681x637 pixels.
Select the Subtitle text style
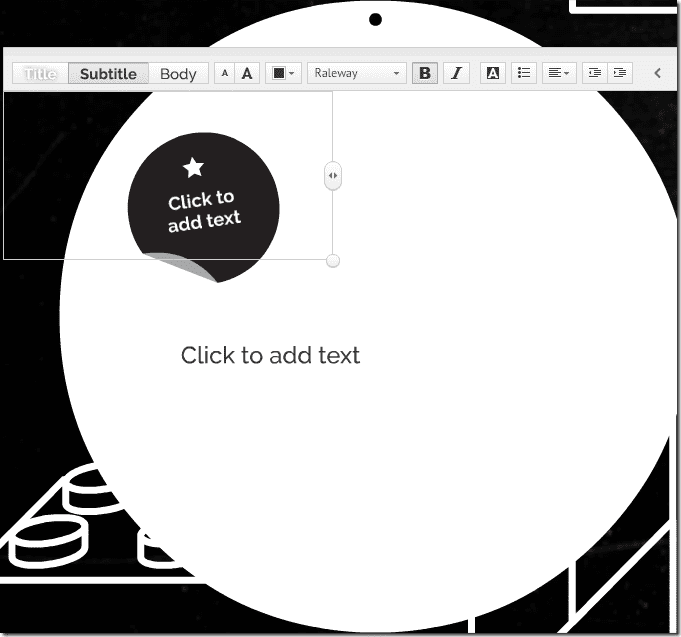point(109,73)
